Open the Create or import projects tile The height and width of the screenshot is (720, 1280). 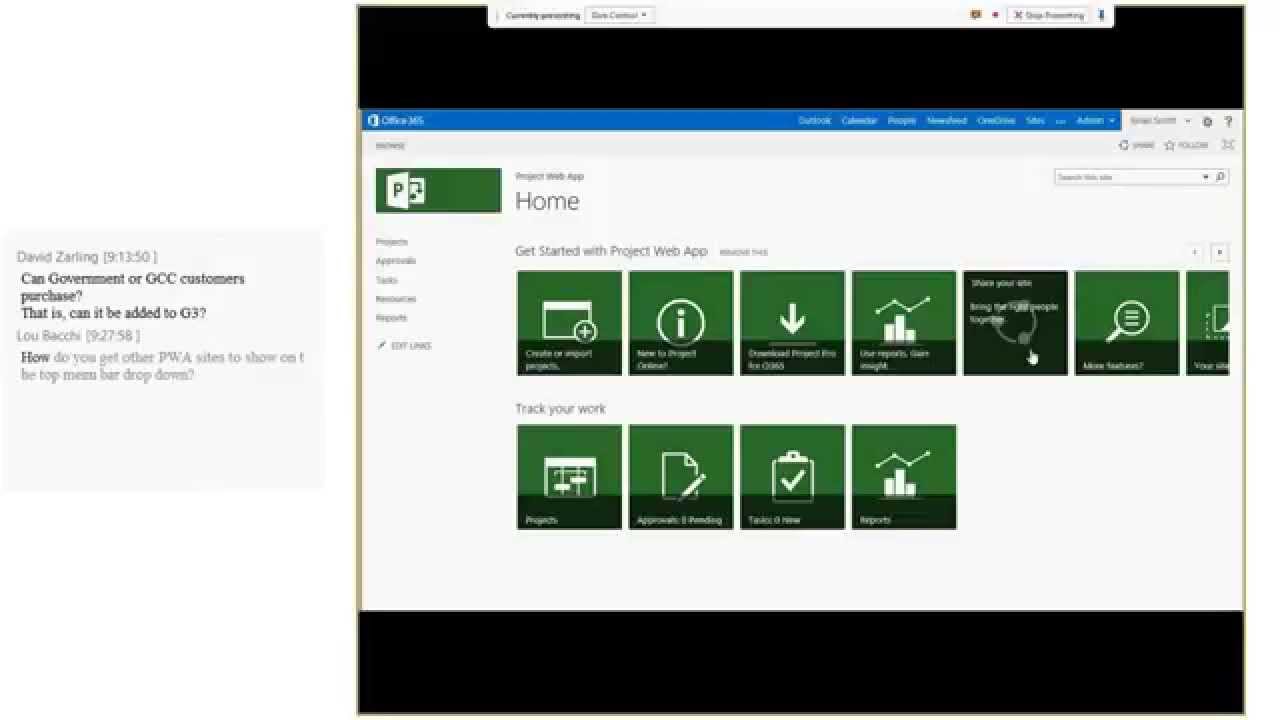point(570,323)
